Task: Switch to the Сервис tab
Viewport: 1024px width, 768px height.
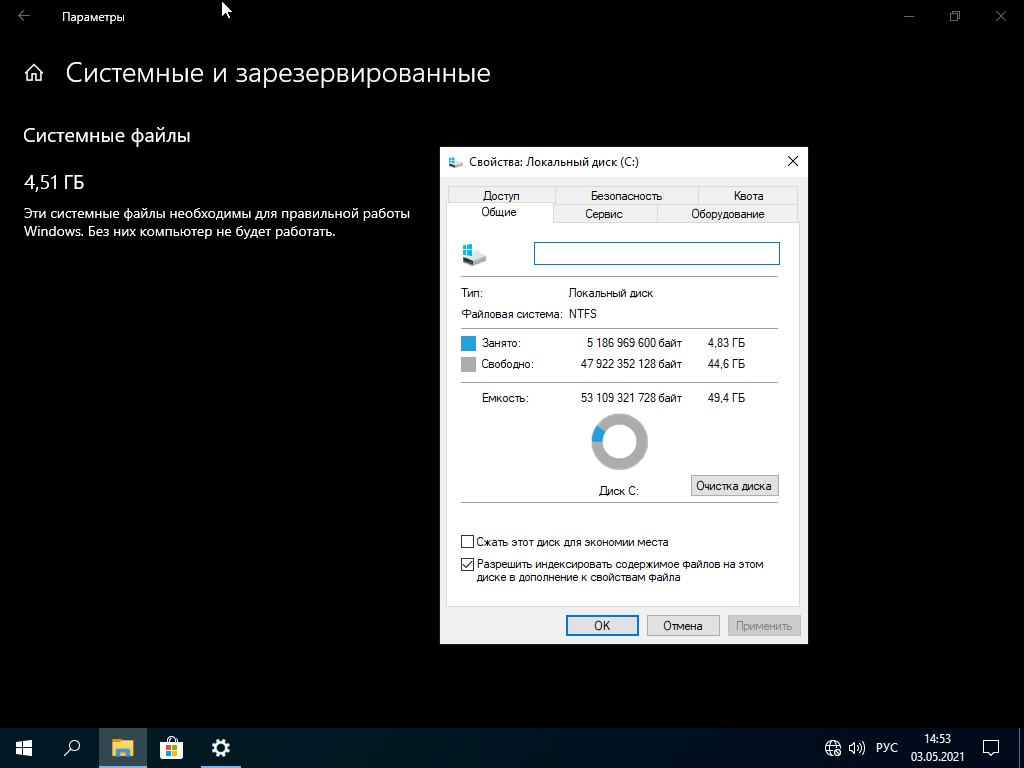Action: click(x=604, y=214)
